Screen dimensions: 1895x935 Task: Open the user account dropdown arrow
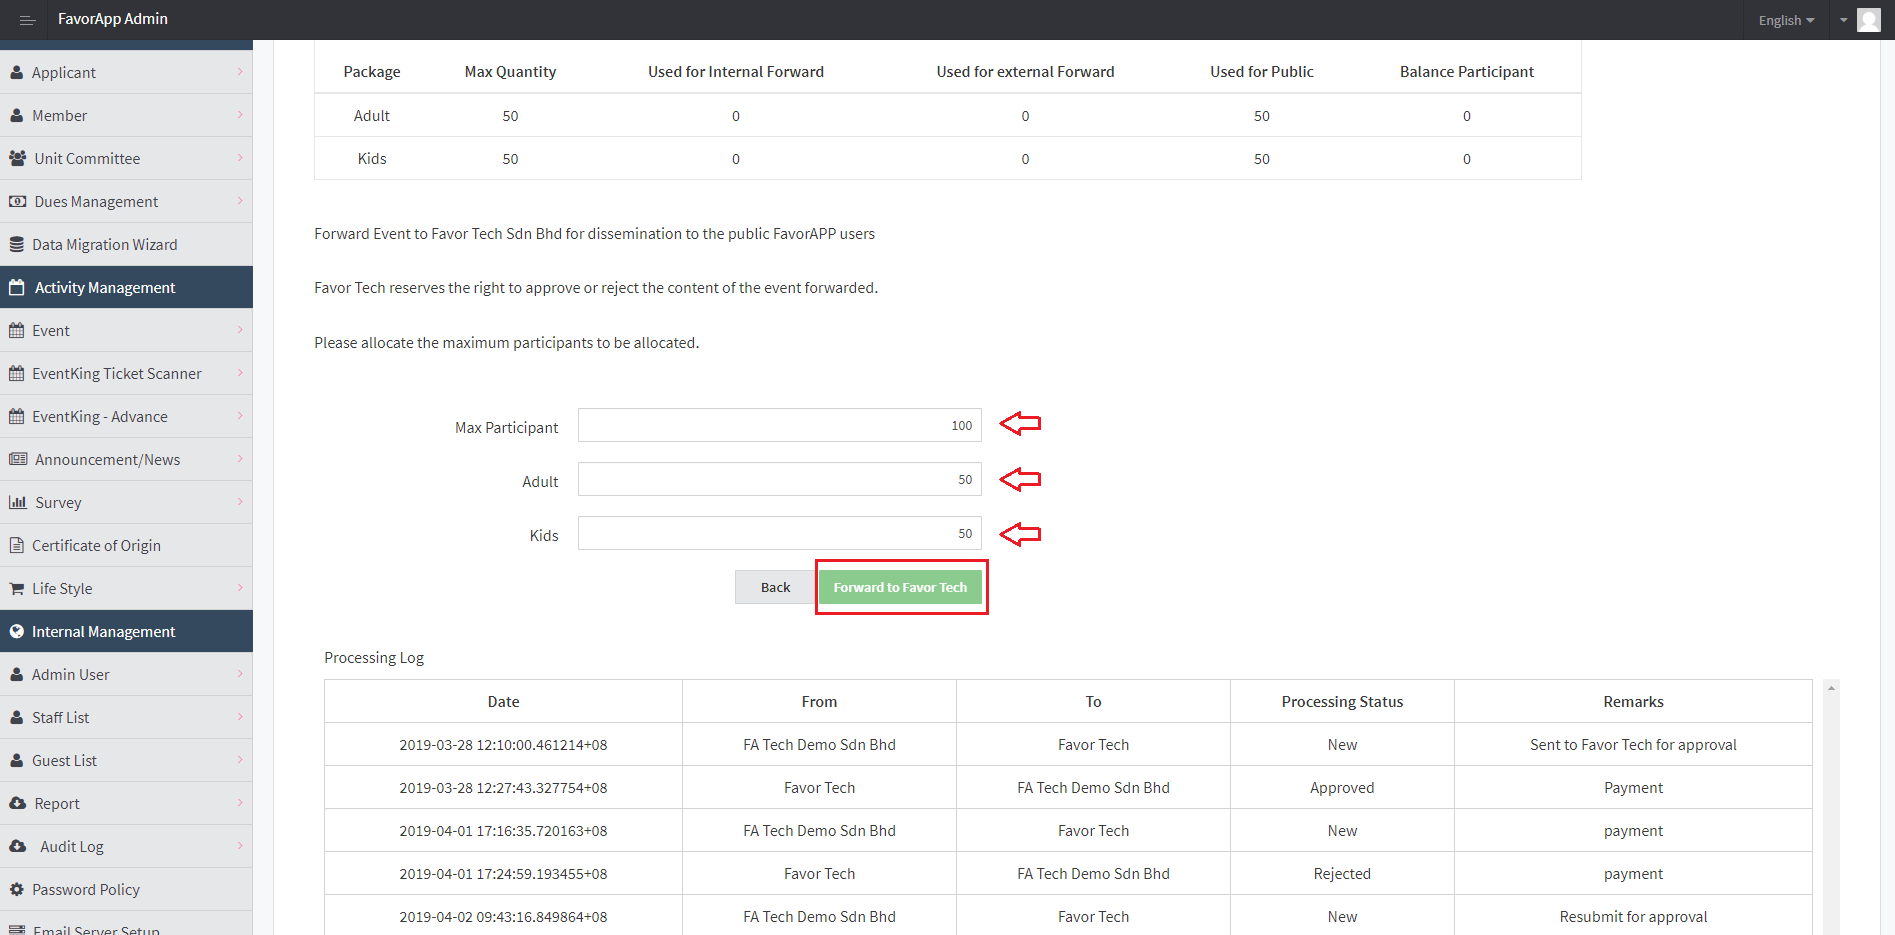pos(1843,20)
